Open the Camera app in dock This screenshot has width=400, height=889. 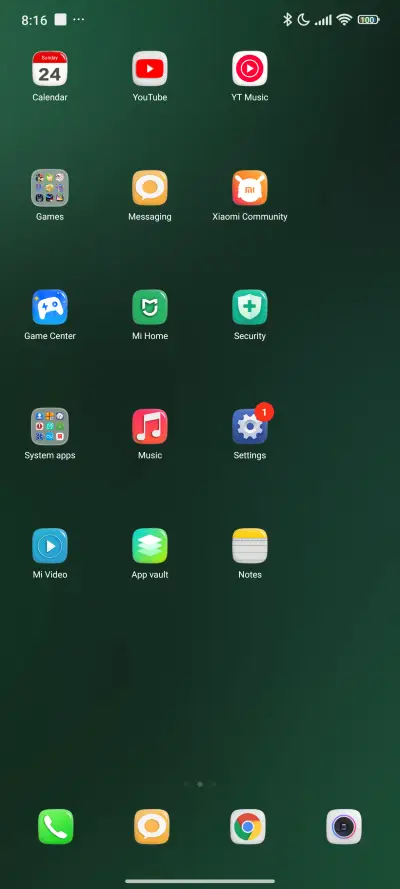pyautogui.click(x=344, y=827)
